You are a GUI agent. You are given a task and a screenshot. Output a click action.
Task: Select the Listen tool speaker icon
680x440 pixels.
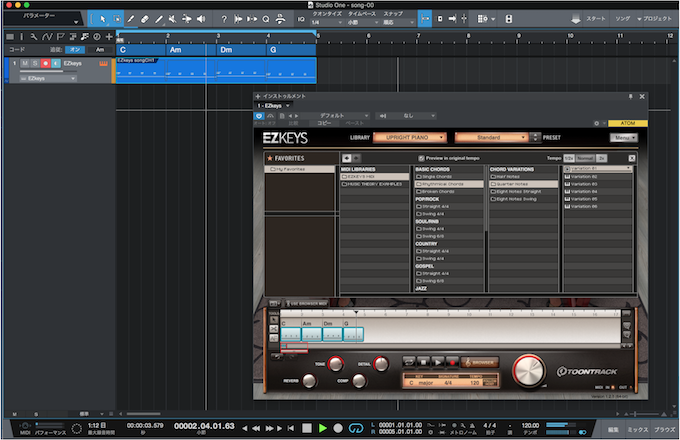pos(201,19)
